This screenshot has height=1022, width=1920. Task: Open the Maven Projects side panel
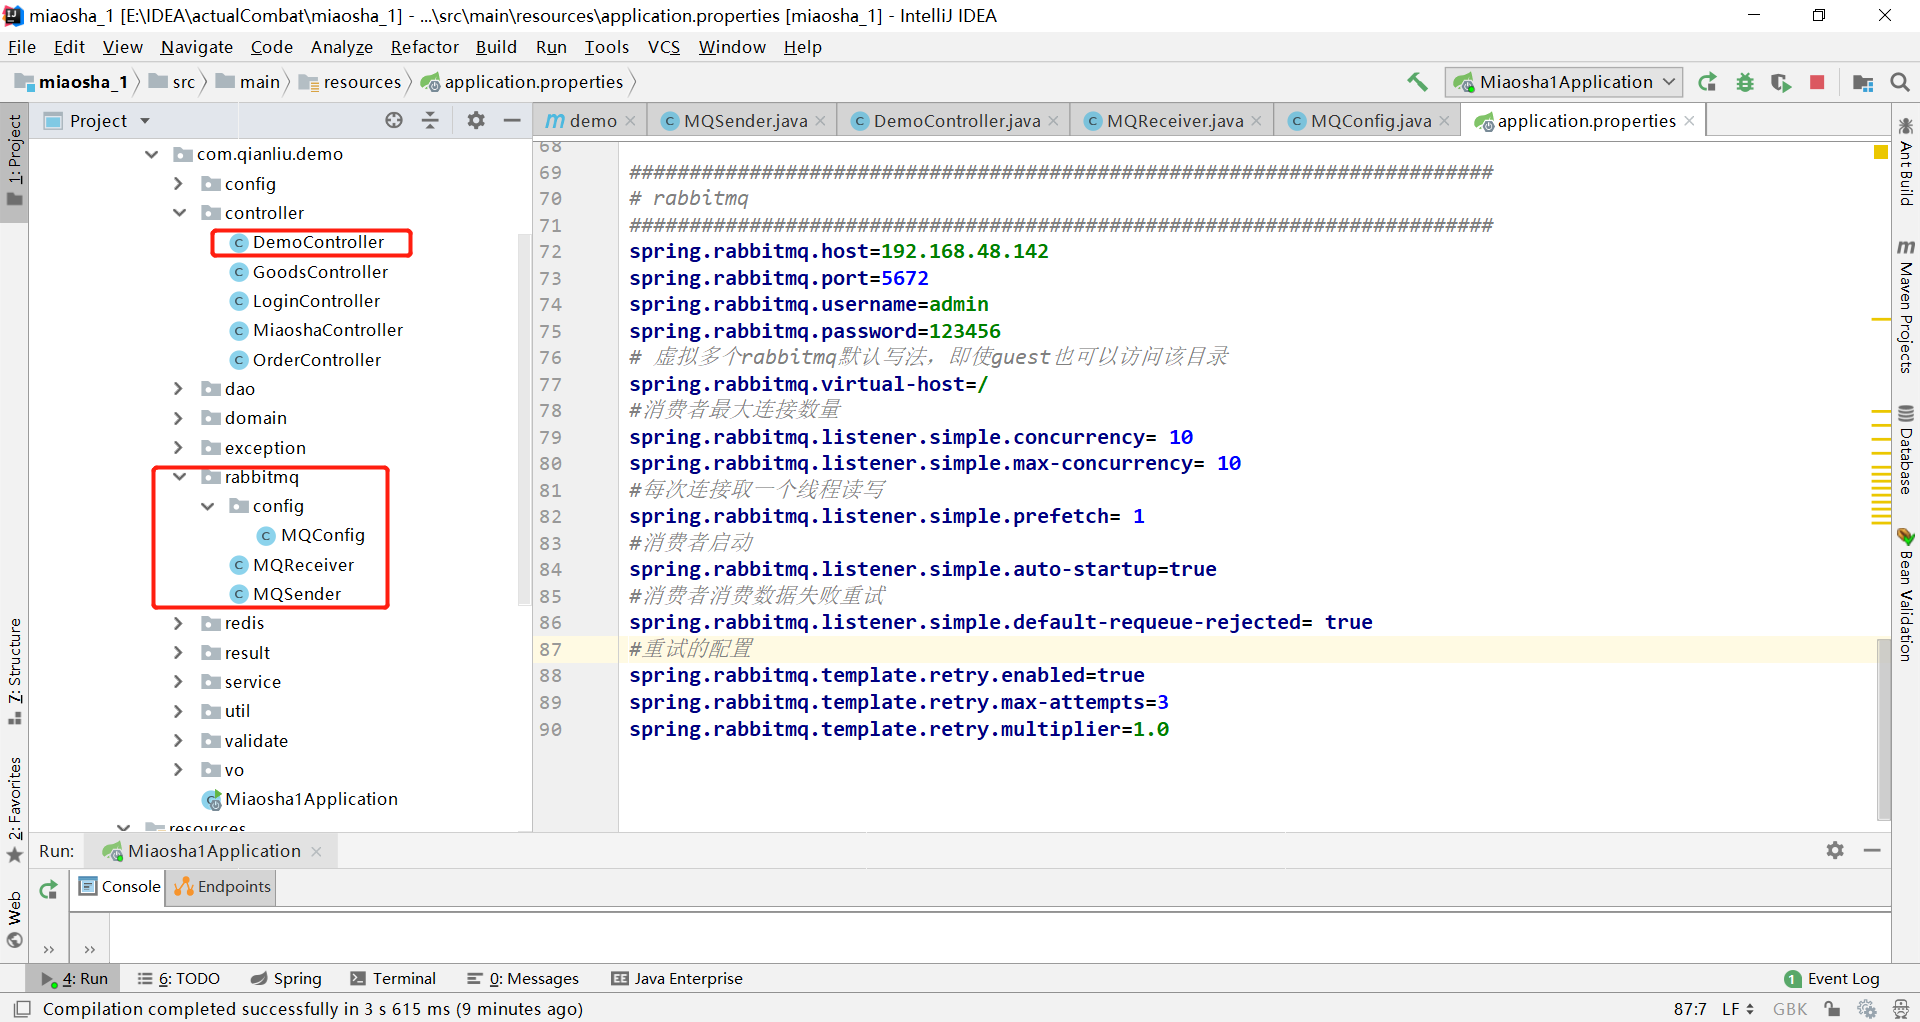1906,307
